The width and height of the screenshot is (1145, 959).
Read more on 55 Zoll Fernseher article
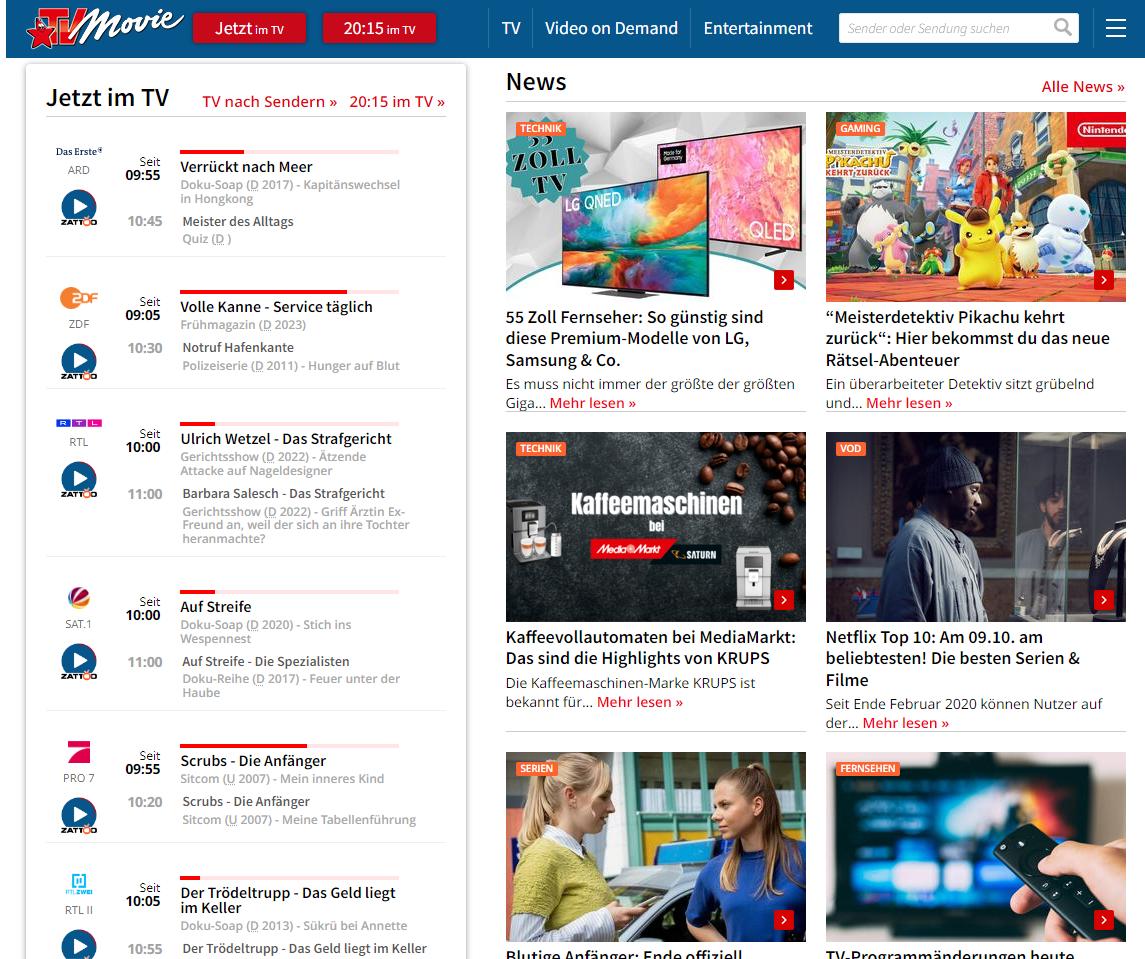(592, 403)
